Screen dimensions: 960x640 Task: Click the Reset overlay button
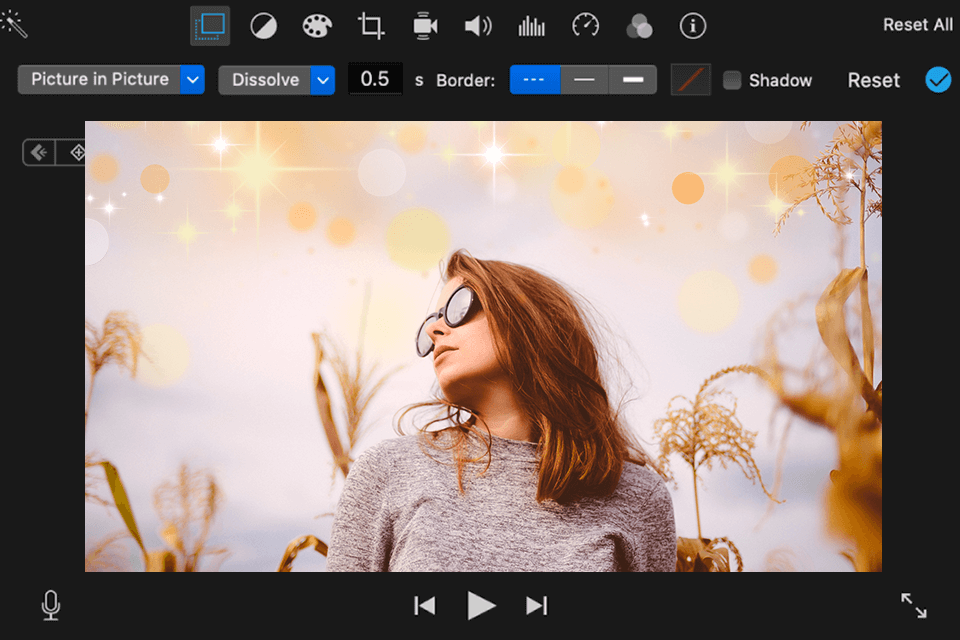coord(873,80)
